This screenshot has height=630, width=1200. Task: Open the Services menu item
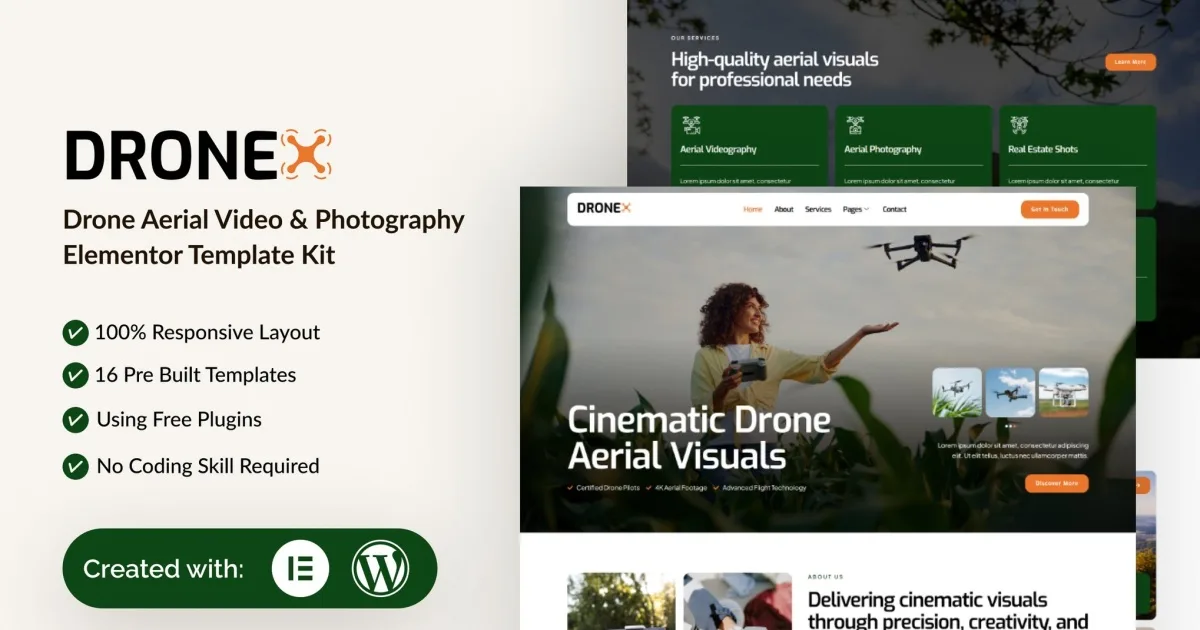[x=818, y=209]
